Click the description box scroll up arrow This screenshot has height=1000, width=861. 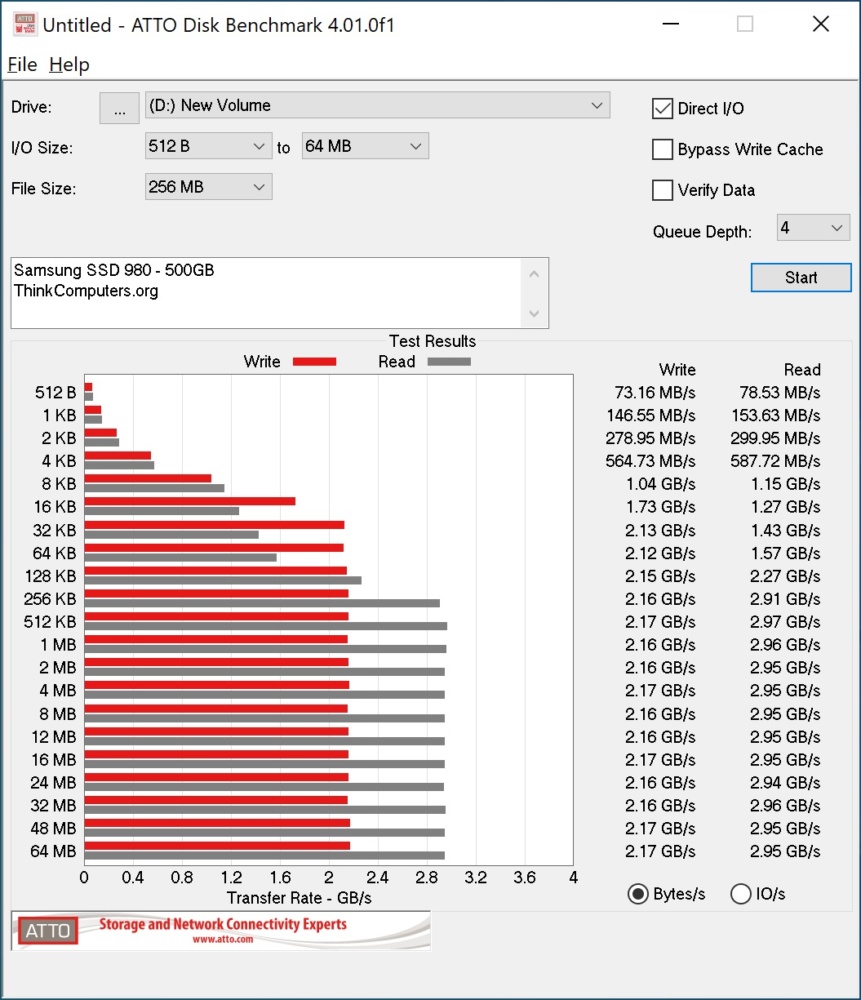click(x=534, y=274)
